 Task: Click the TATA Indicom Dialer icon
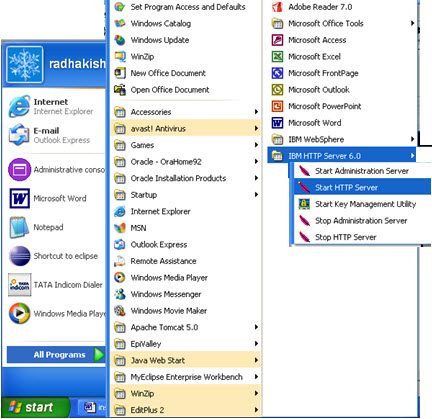20,285
